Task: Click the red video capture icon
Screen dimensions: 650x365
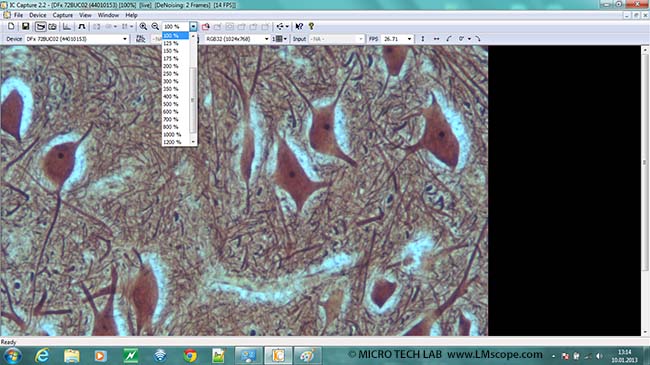Action: (205, 27)
